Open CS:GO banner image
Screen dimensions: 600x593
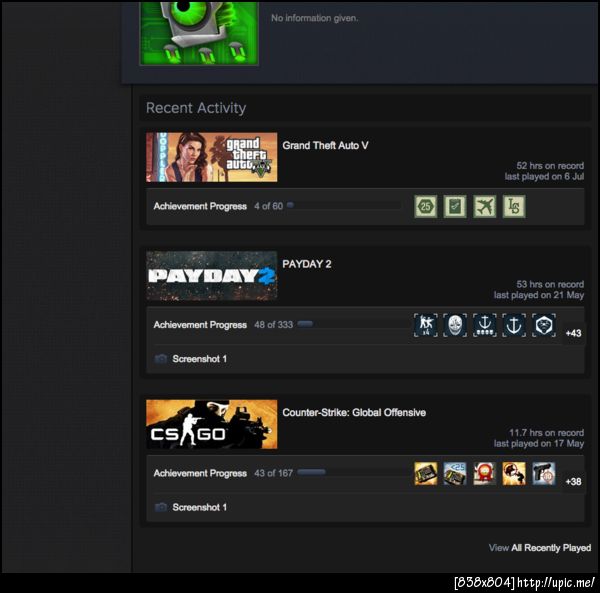click(x=212, y=424)
